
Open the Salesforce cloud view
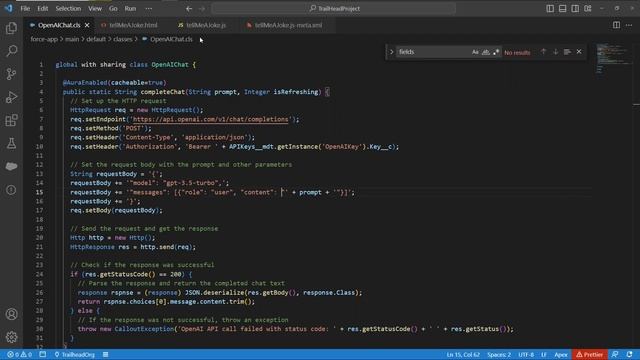coord(11,167)
